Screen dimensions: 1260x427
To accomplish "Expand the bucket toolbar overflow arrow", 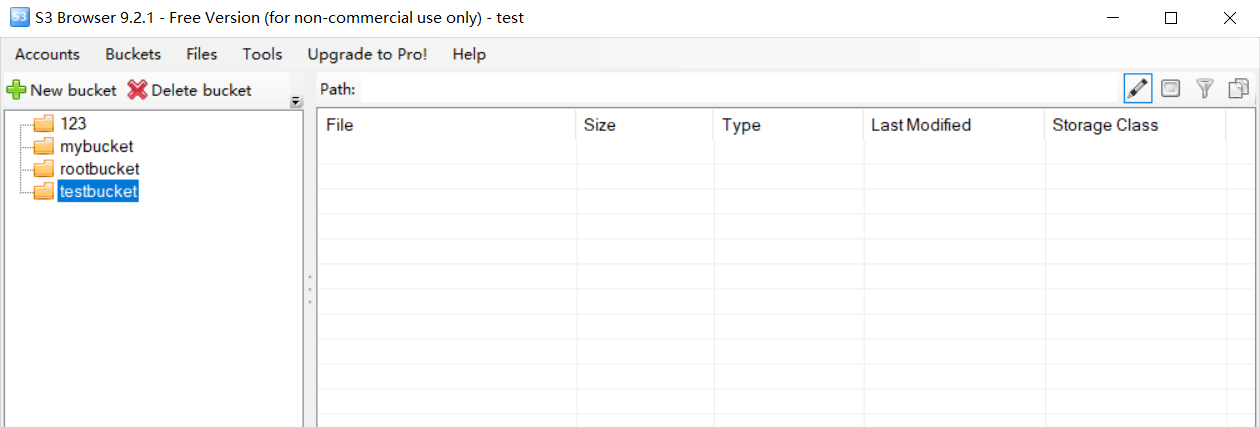I will (296, 101).
